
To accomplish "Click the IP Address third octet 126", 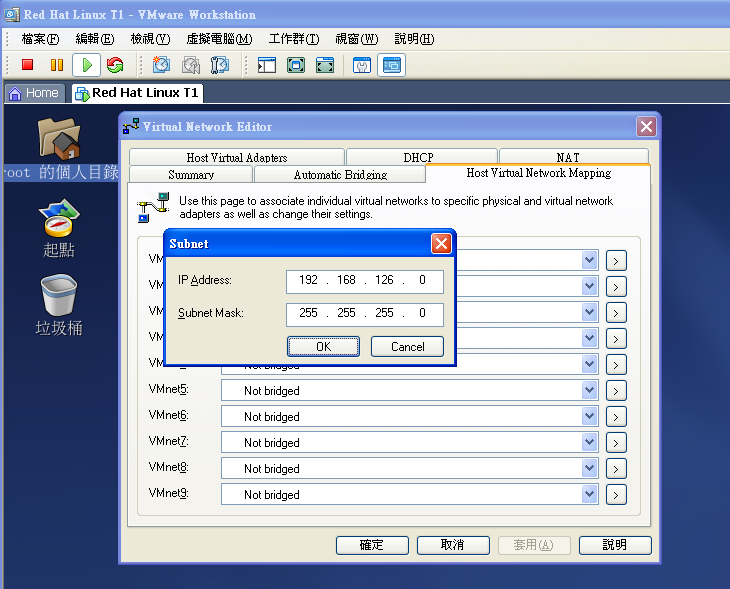I will (384, 280).
